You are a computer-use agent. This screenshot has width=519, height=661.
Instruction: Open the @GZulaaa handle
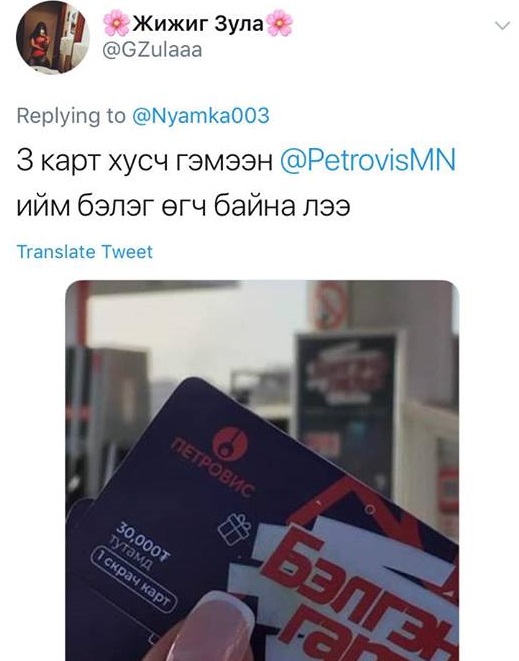pos(152,50)
